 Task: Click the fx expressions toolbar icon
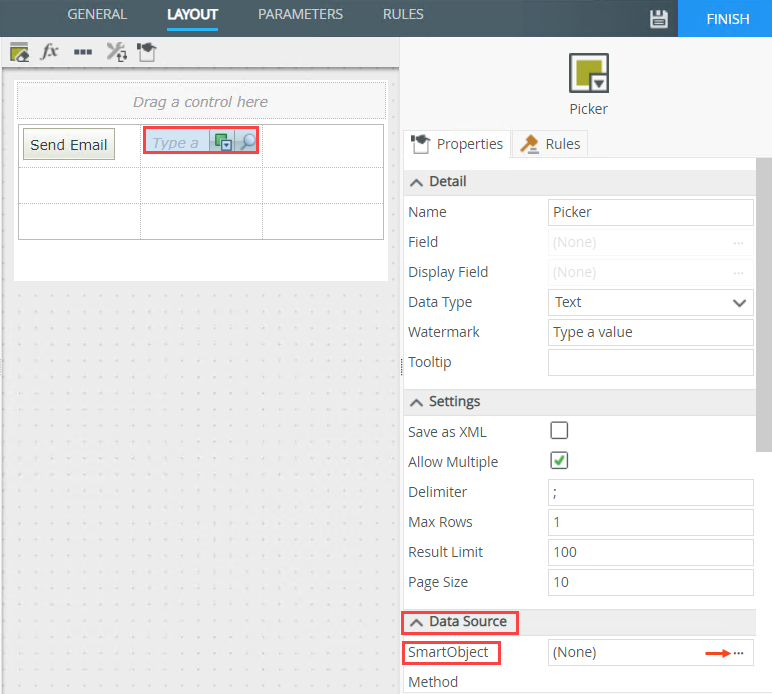pyautogui.click(x=49, y=52)
